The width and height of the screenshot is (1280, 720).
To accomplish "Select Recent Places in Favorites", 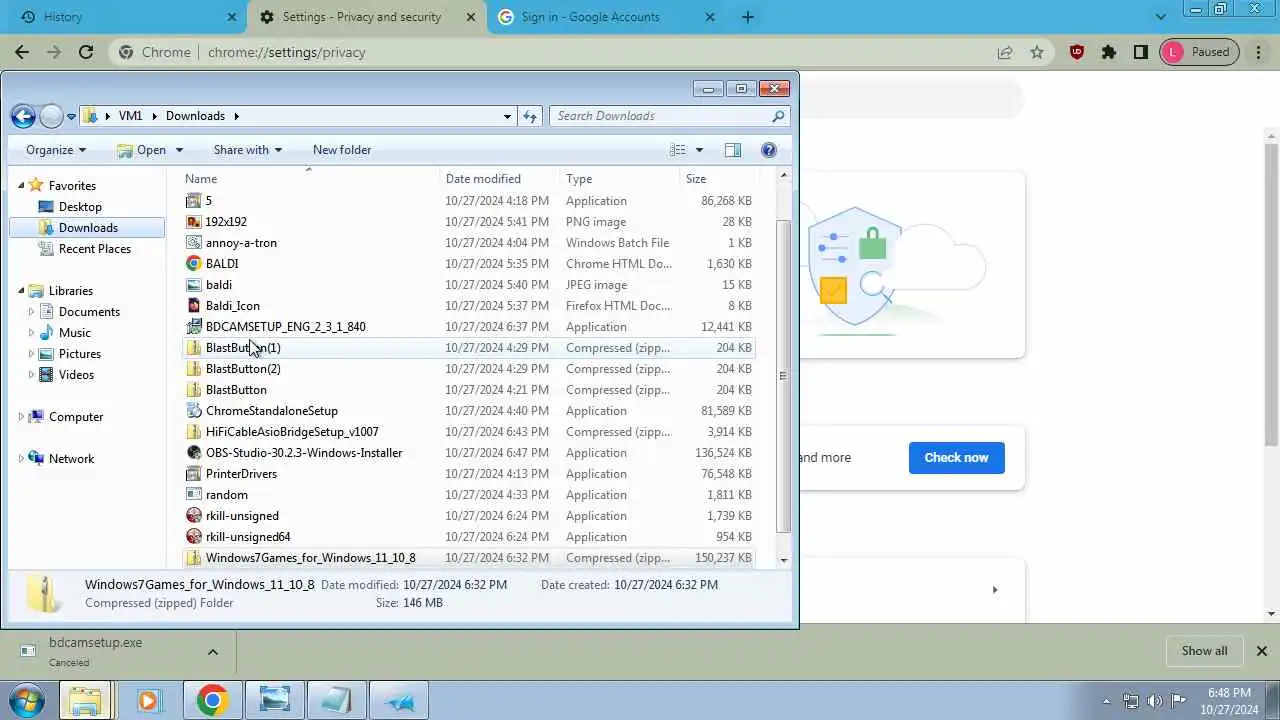I will tap(94, 249).
